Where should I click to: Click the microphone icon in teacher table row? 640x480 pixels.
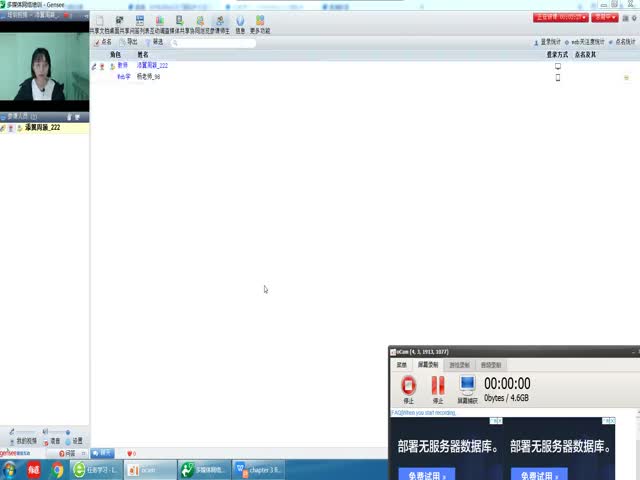coord(94,66)
